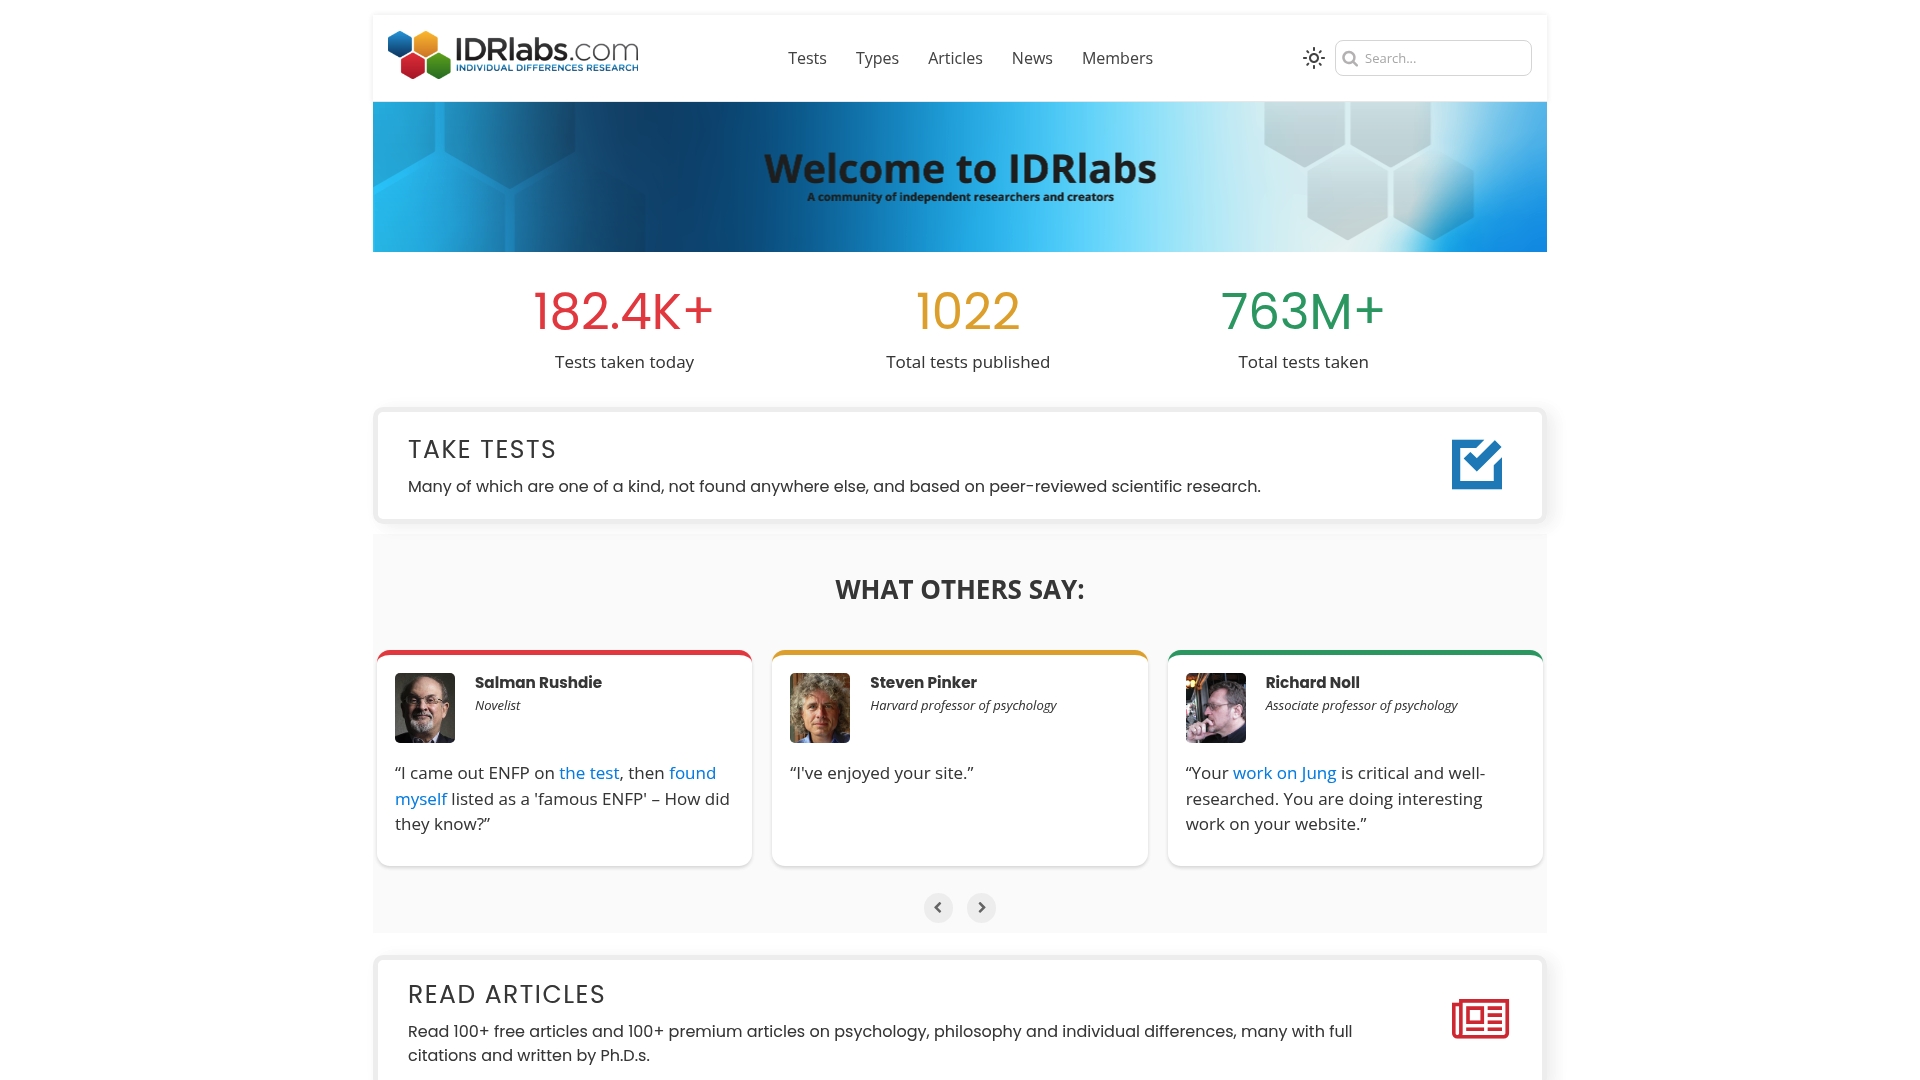Go back testimonials with the left arrow
This screenshot has width=1920, height=1080.
coord(938,907)
